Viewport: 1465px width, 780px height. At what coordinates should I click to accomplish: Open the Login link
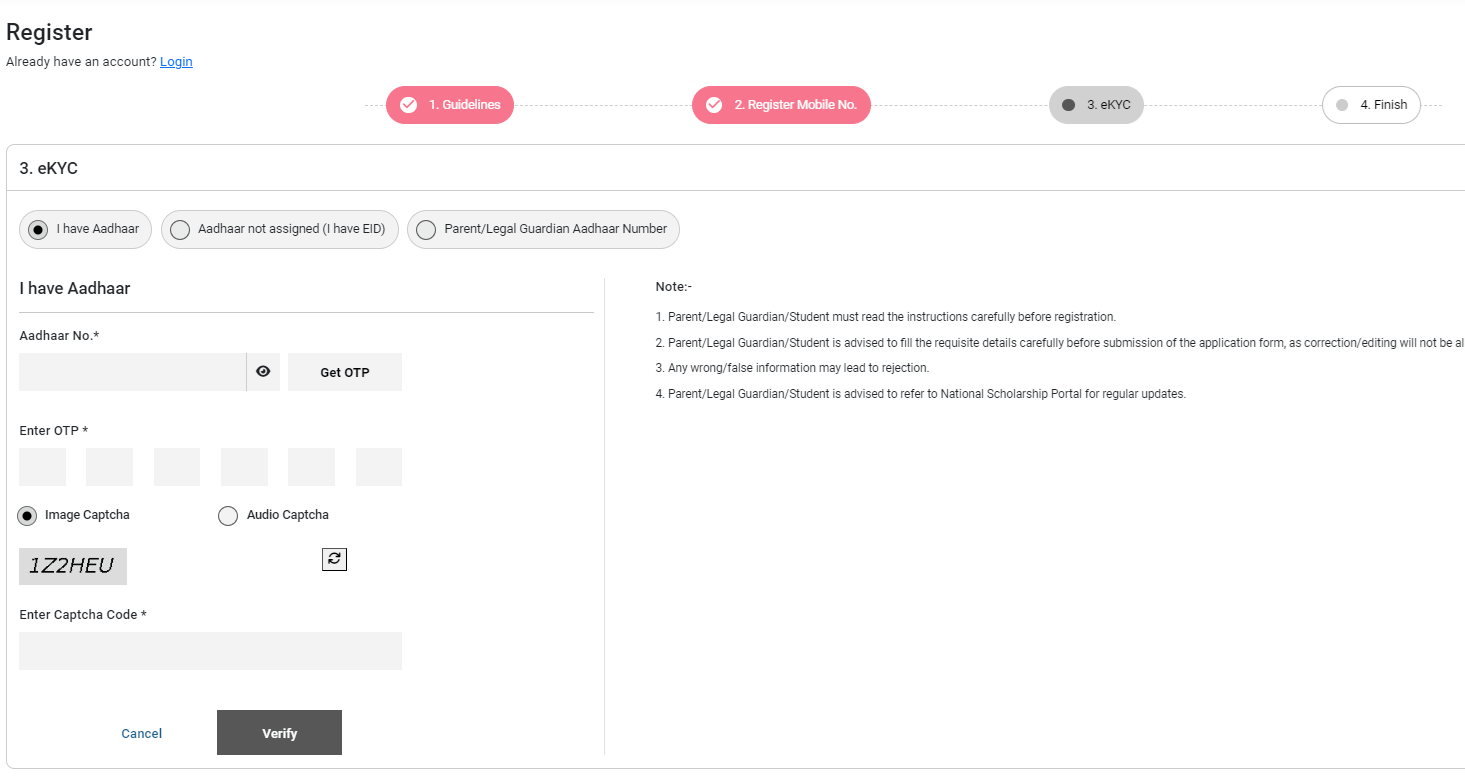[x=176, y=62]
